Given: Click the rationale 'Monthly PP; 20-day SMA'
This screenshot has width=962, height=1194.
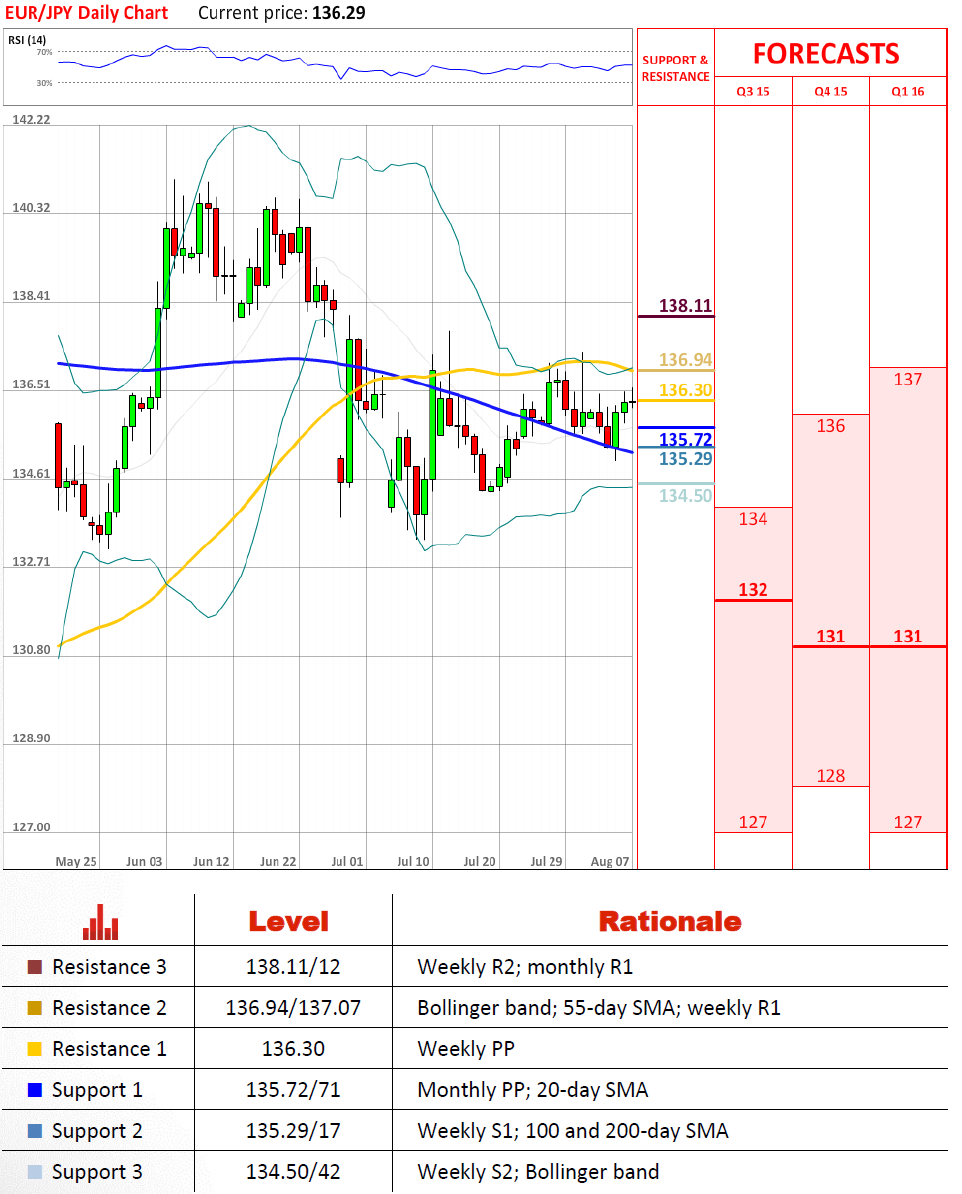Looking at the screenshot, I should coord(532,1090).
